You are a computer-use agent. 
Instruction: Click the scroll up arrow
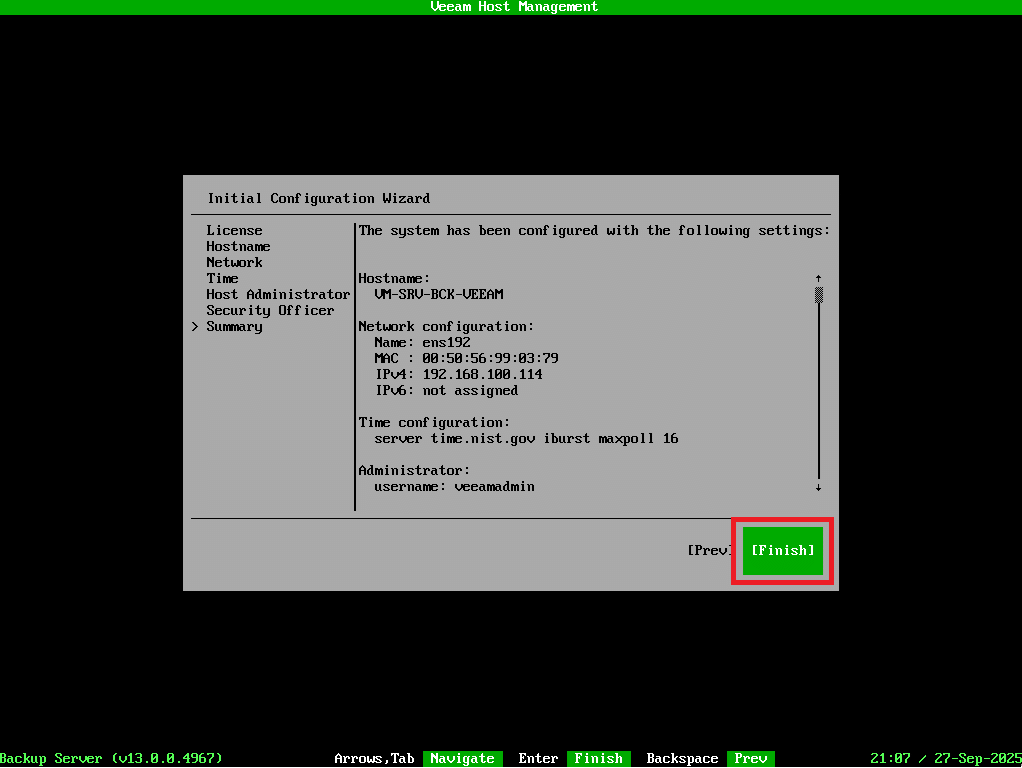pos(818,278)
